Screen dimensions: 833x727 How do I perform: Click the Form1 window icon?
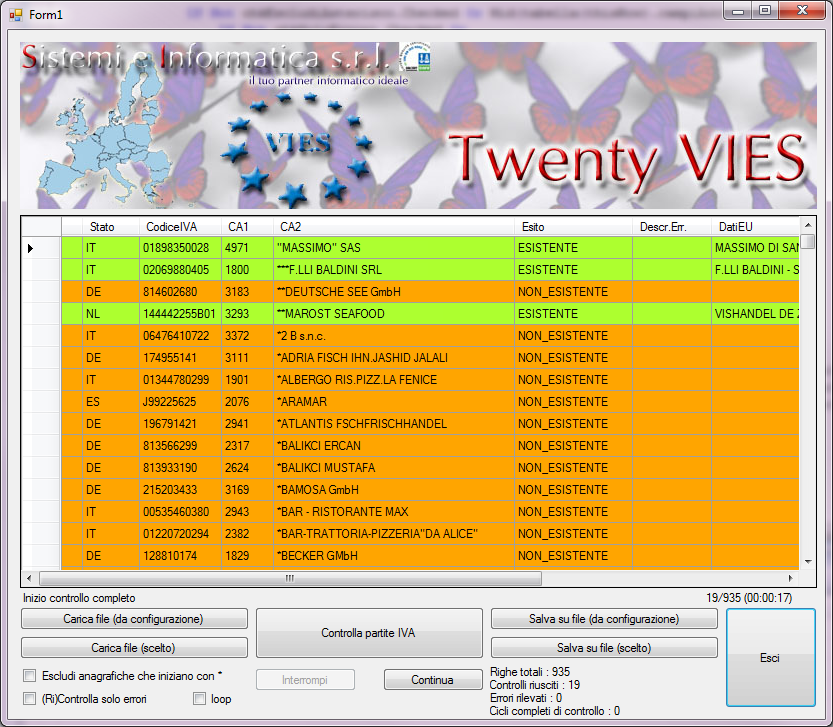tap(15, 15)
